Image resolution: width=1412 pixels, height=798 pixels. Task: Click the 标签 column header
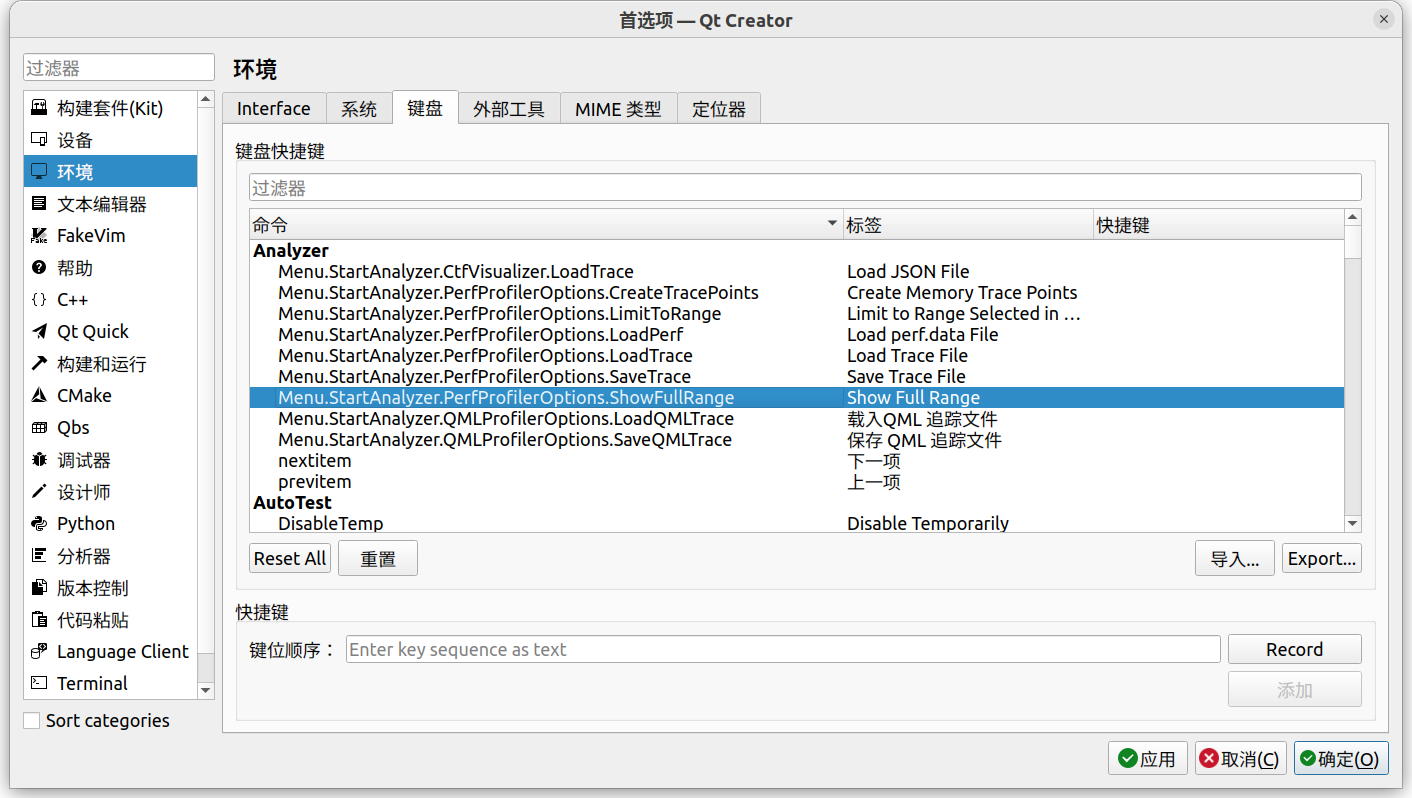[968, 225]
